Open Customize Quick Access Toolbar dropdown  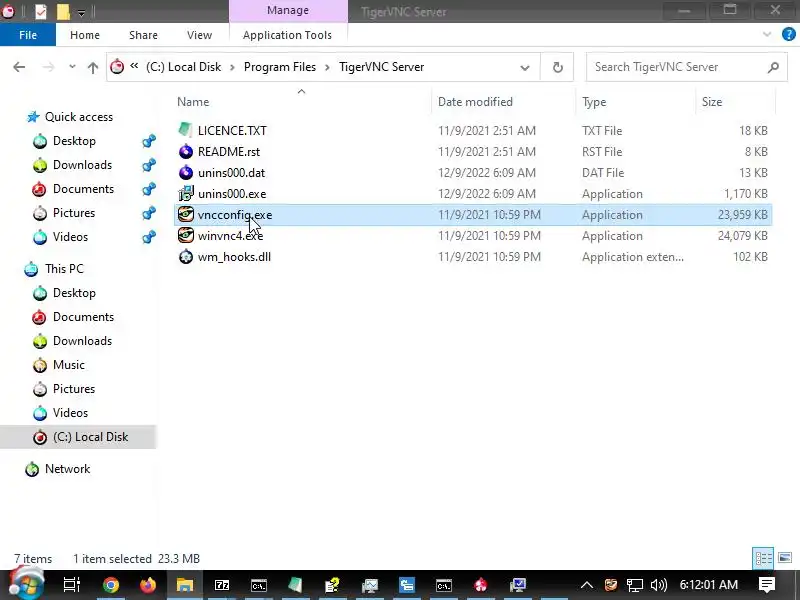click(81, 13)
